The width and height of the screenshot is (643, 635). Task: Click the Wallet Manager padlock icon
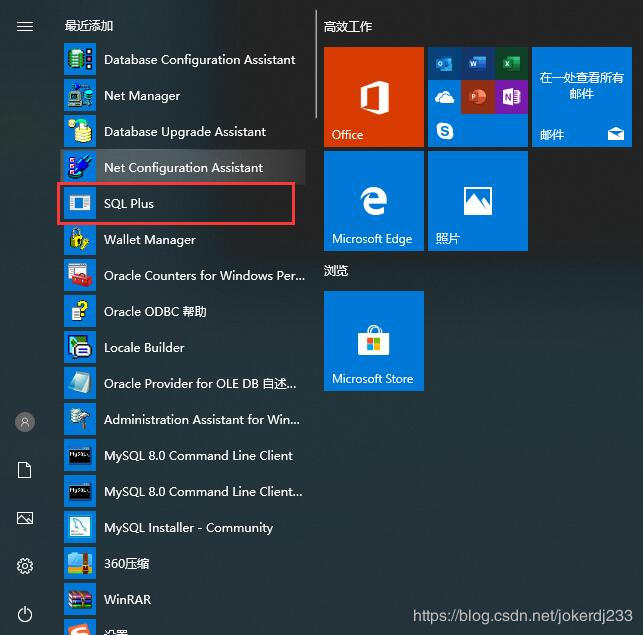[x=80, y=239]
